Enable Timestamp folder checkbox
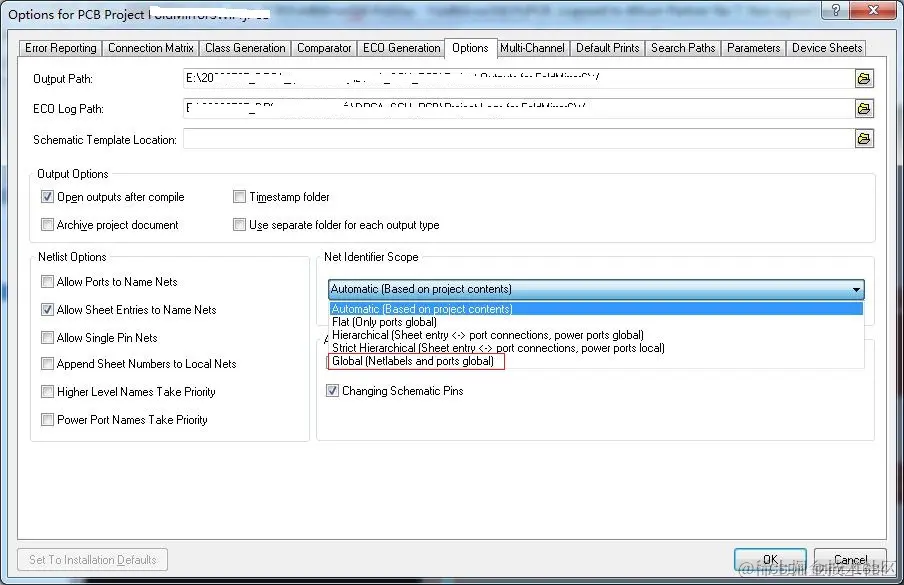The height and width of the screenshot is (585, 904). (239, 197)
